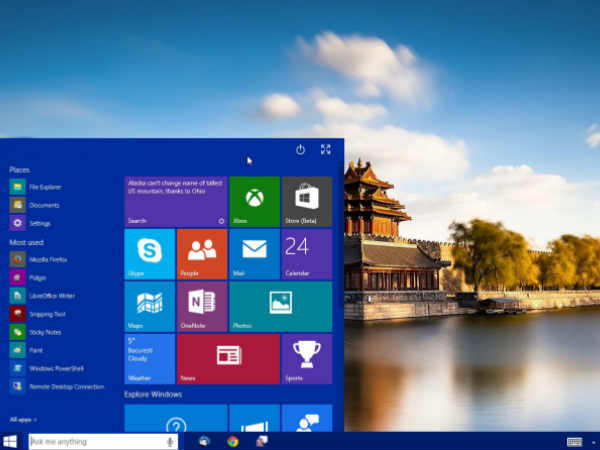Click the Start button on the taskbar
Screen dimensions: 600x450
[10, 441]
